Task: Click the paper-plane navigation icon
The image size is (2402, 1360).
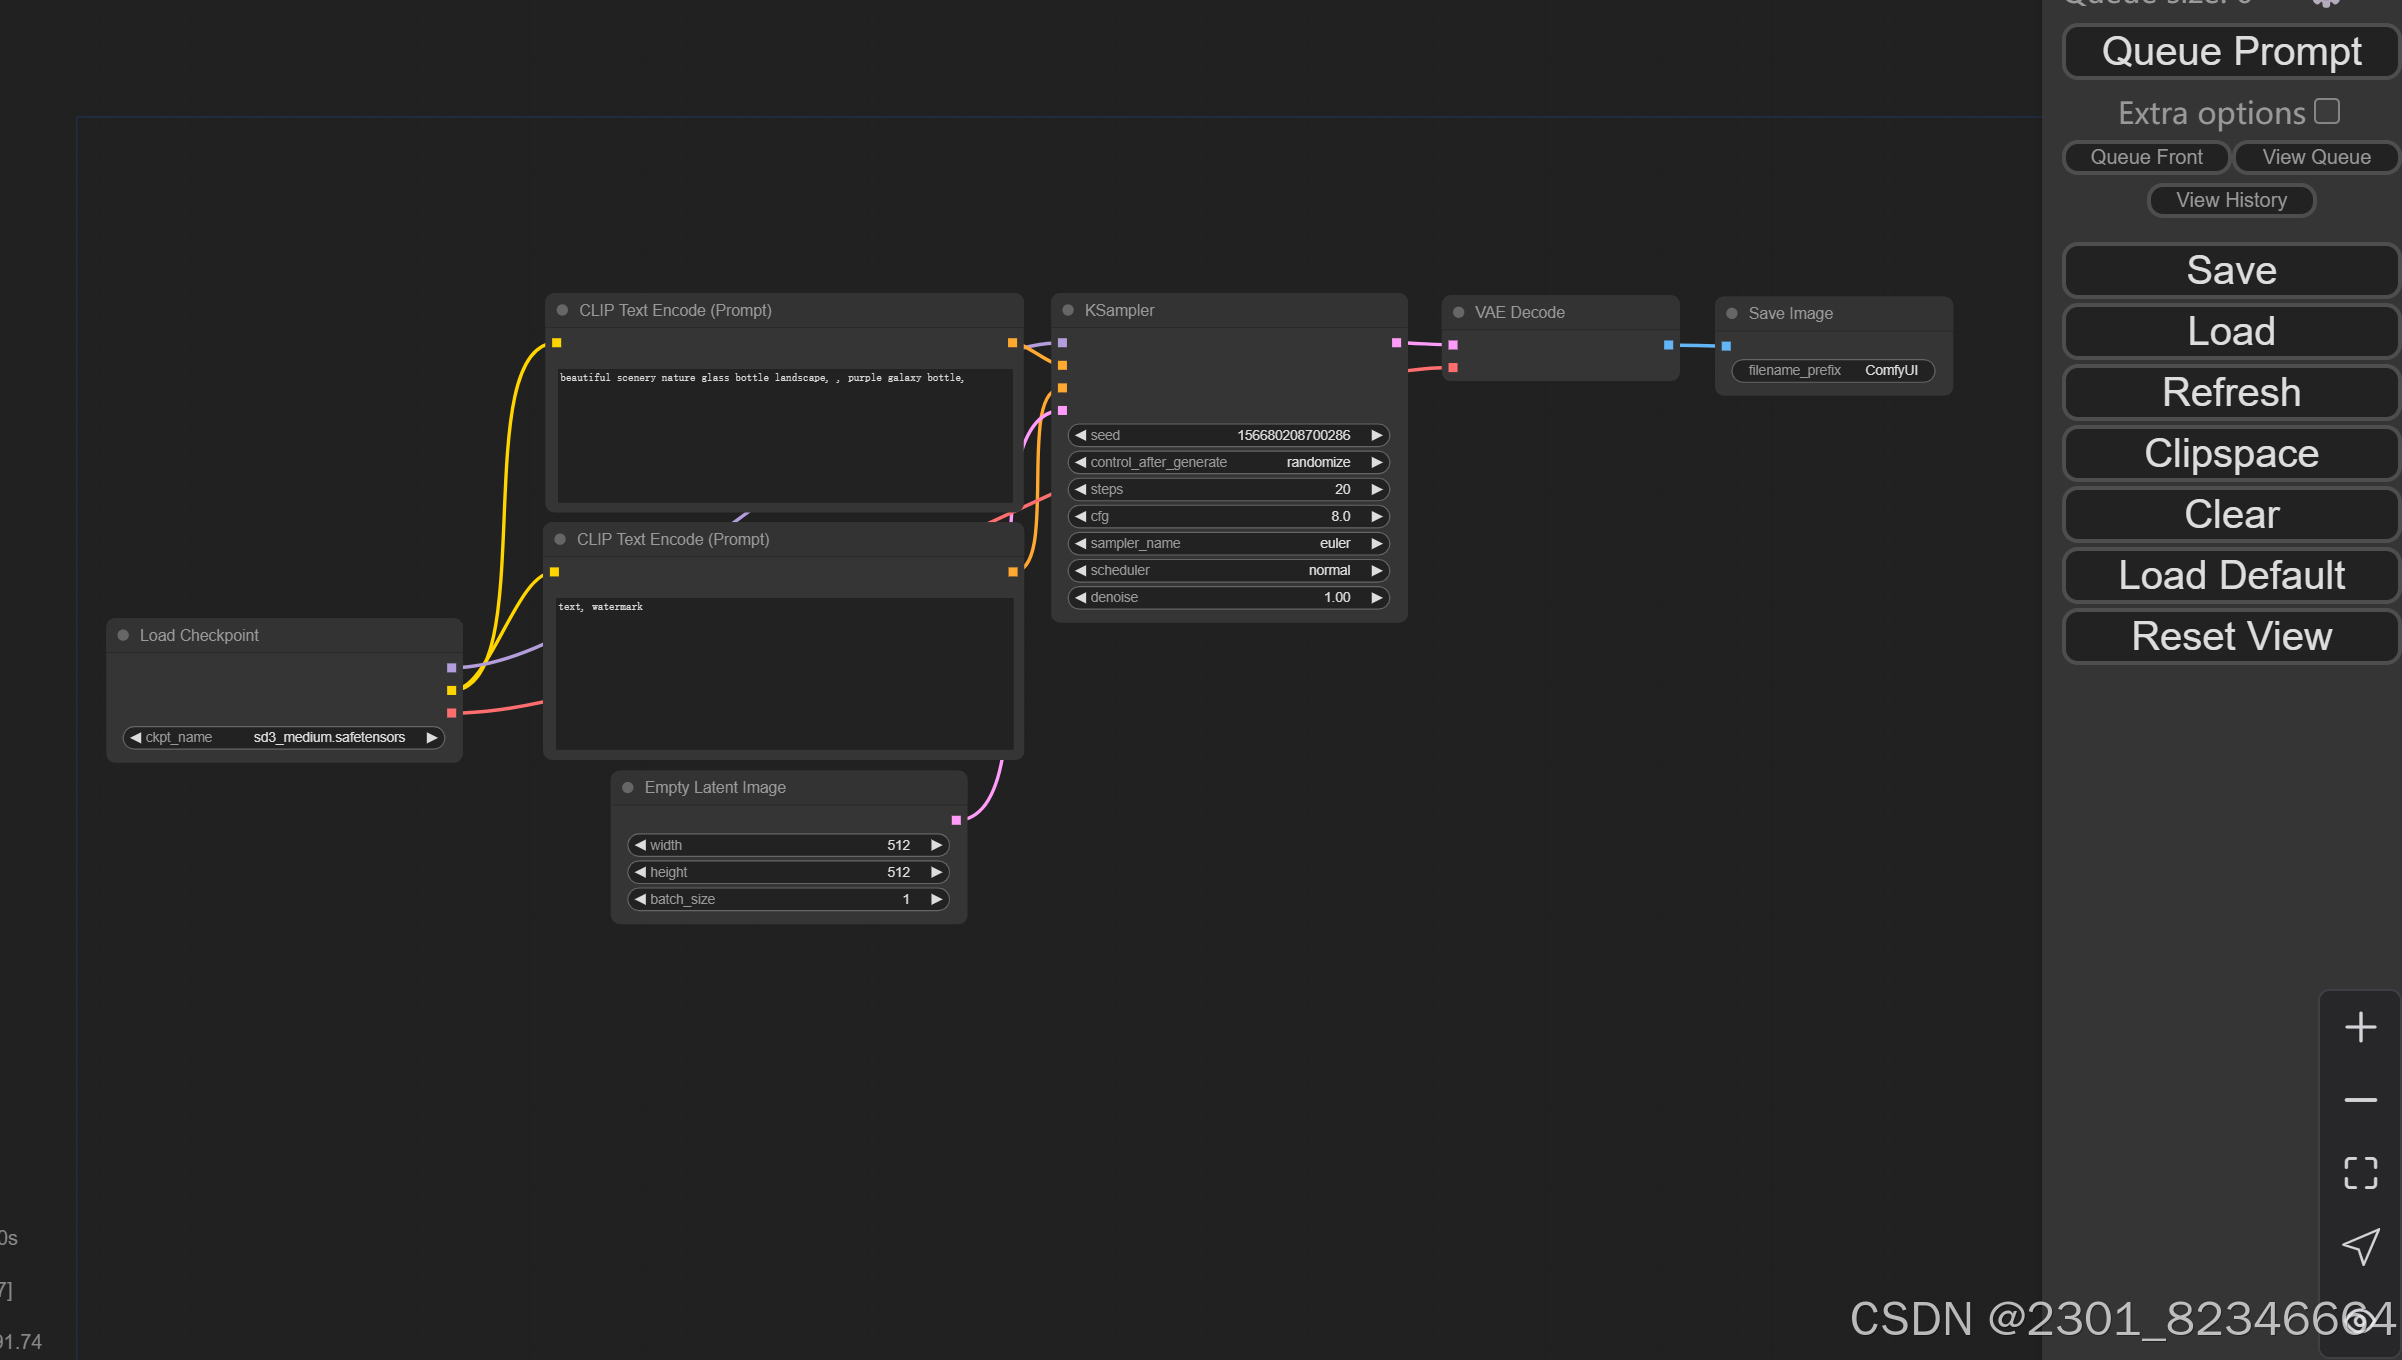Action: click(2360, 1246)
